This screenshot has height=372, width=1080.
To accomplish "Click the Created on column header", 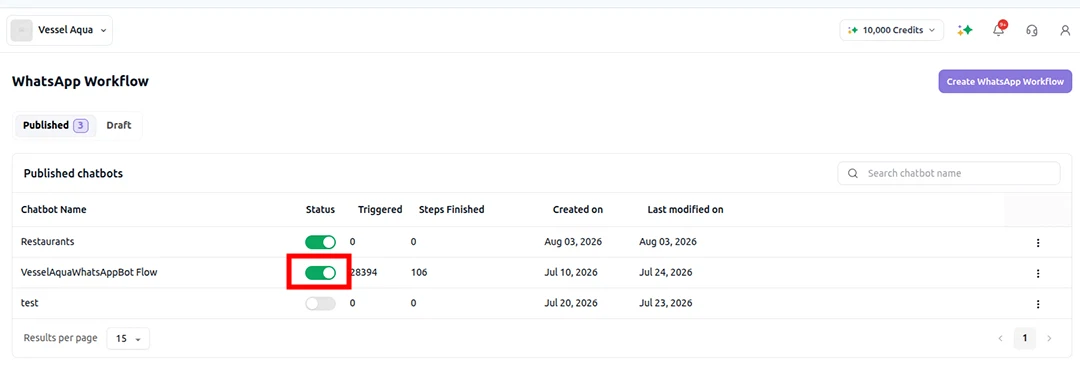I will click(x=578, y=209).
